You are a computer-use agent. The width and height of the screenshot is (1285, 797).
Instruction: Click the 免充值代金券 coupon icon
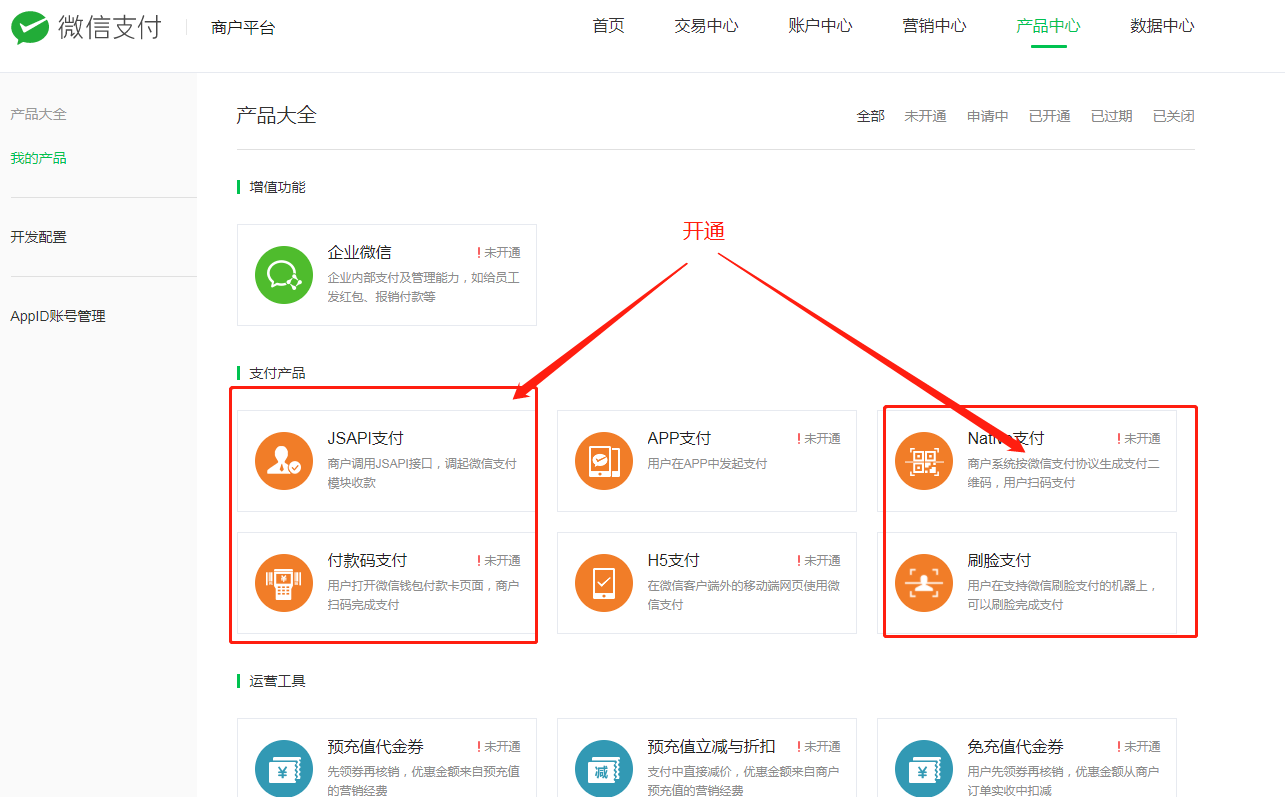(924, 768)
